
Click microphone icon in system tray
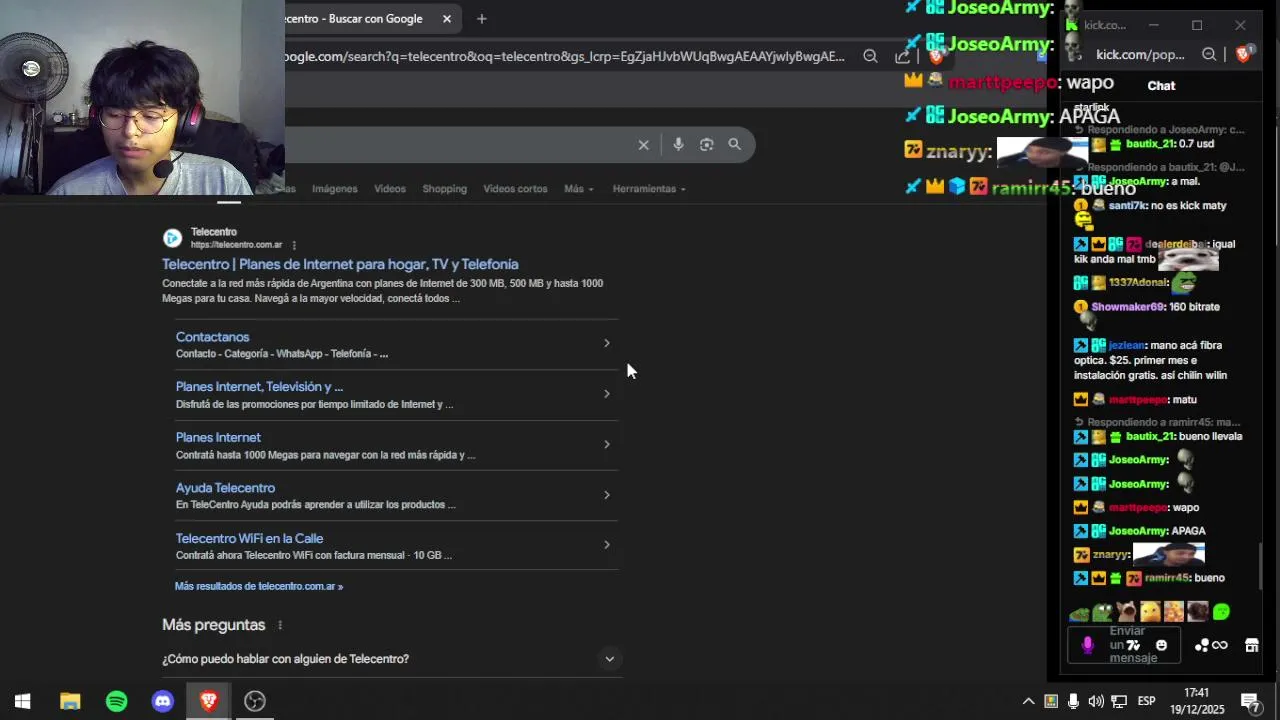point(1073,701)
